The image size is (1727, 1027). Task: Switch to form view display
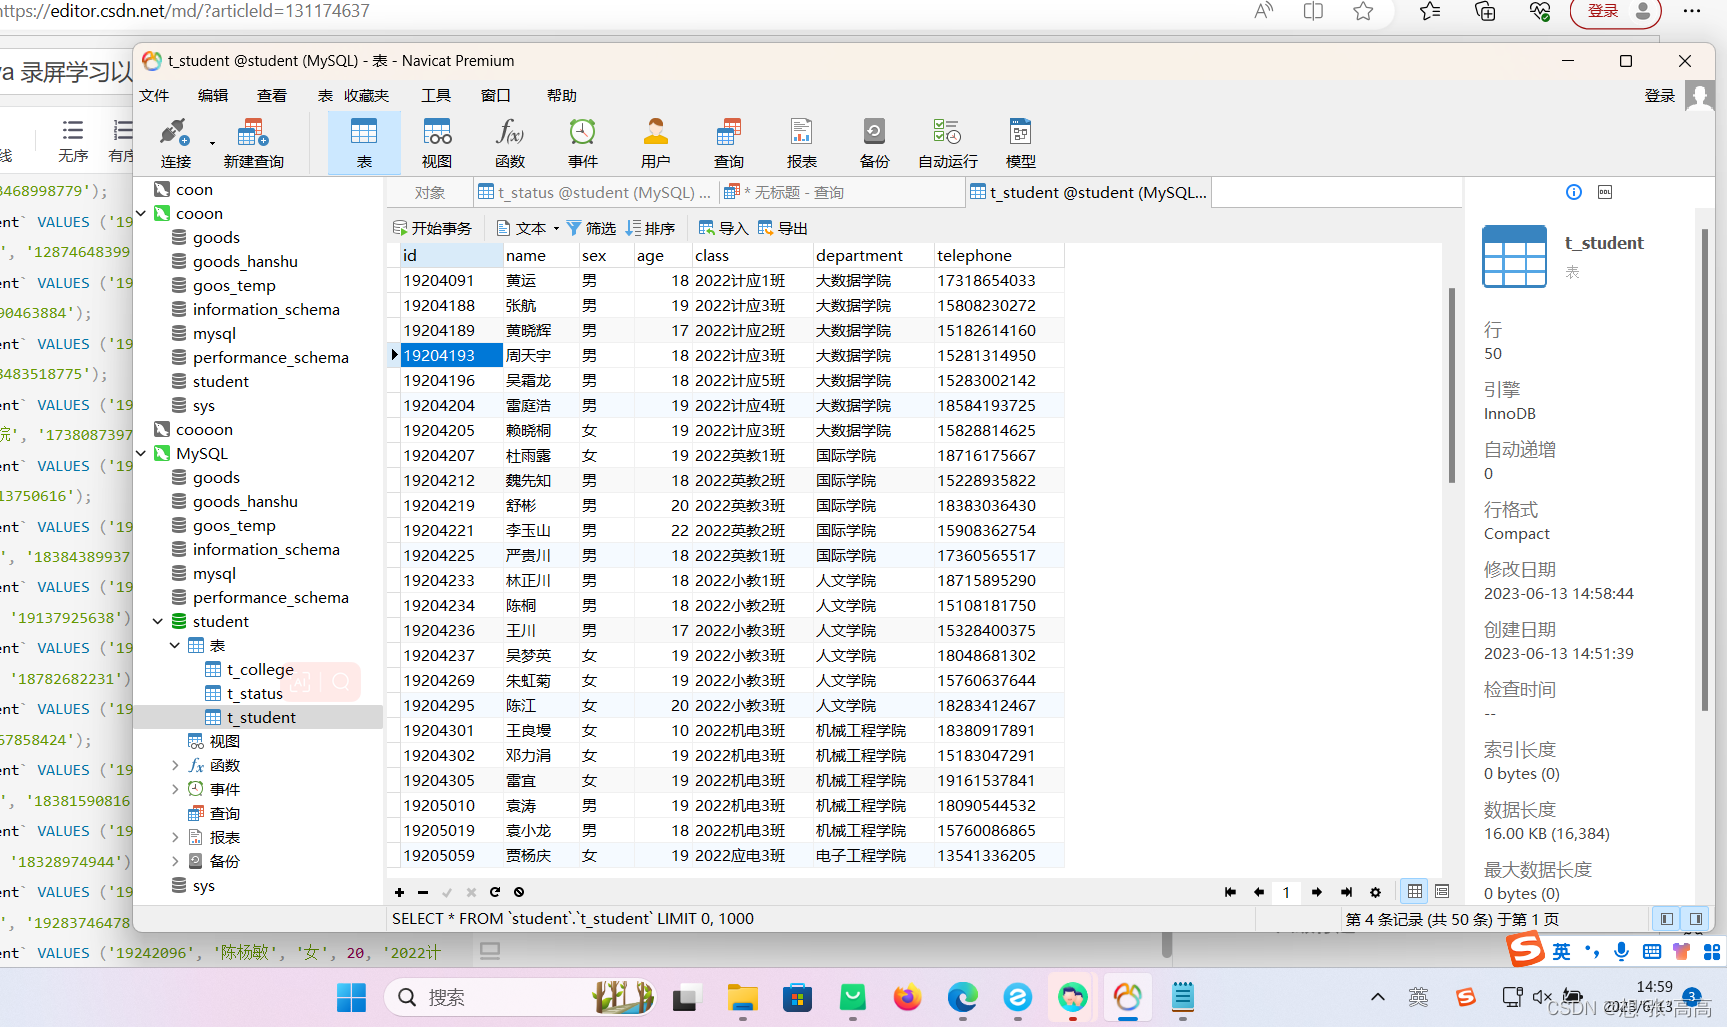click(x=1442, y=891)
